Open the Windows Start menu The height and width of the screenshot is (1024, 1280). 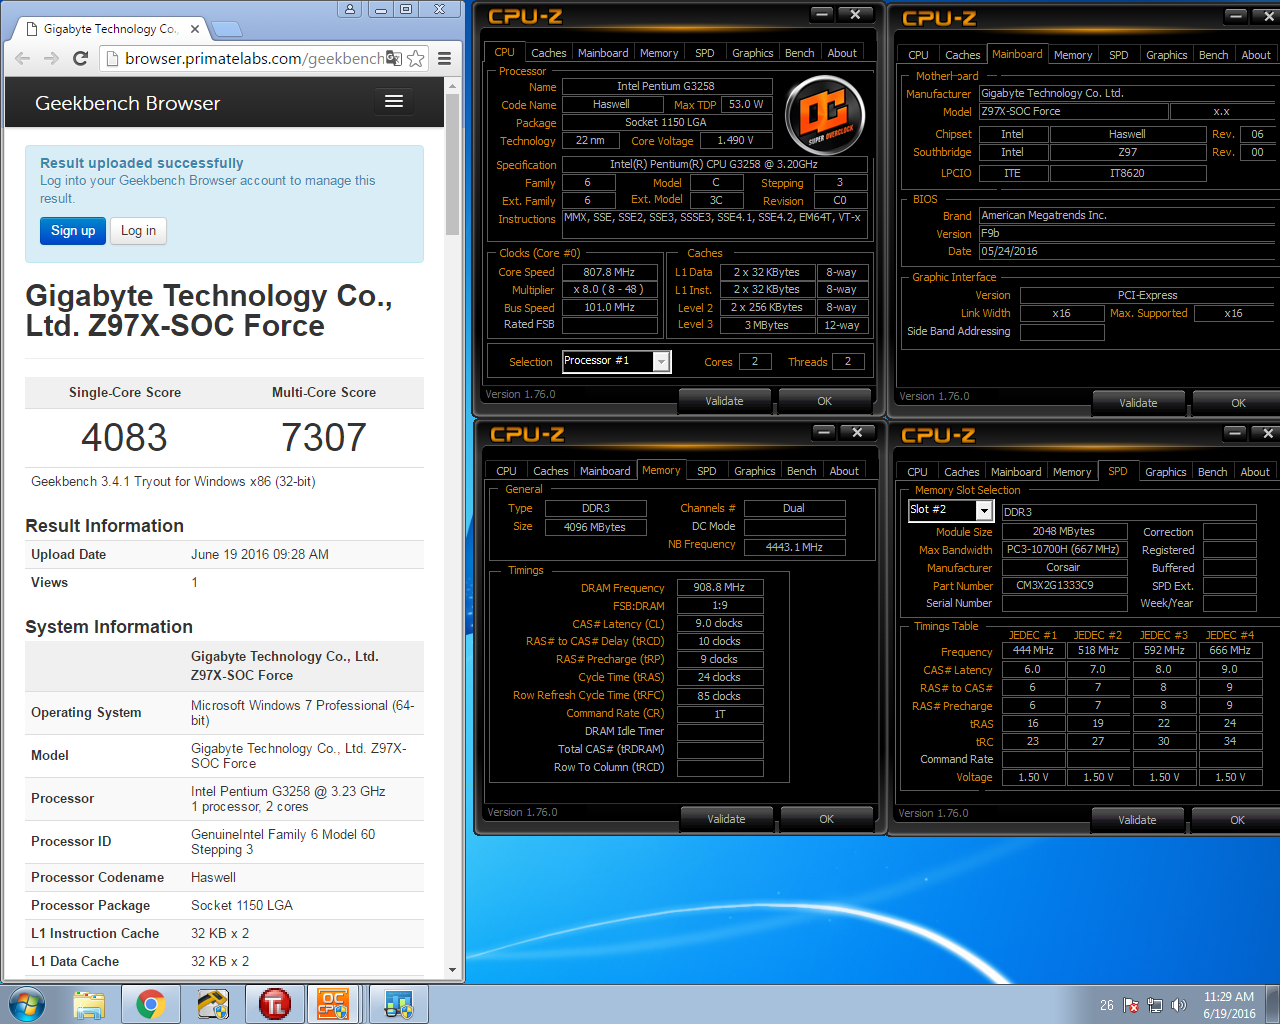point(27,1004)
